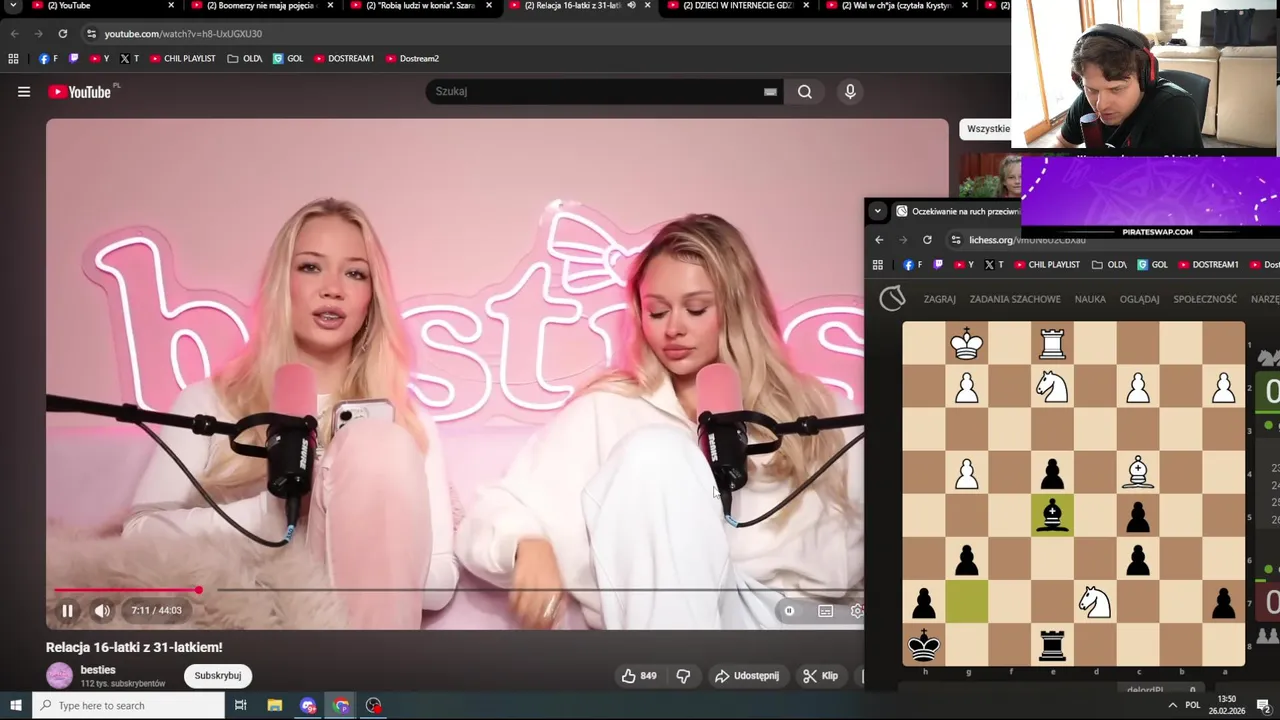Create a clip with the Klip button
Screen dimensions: 1280x720
(x=820, y=676)
